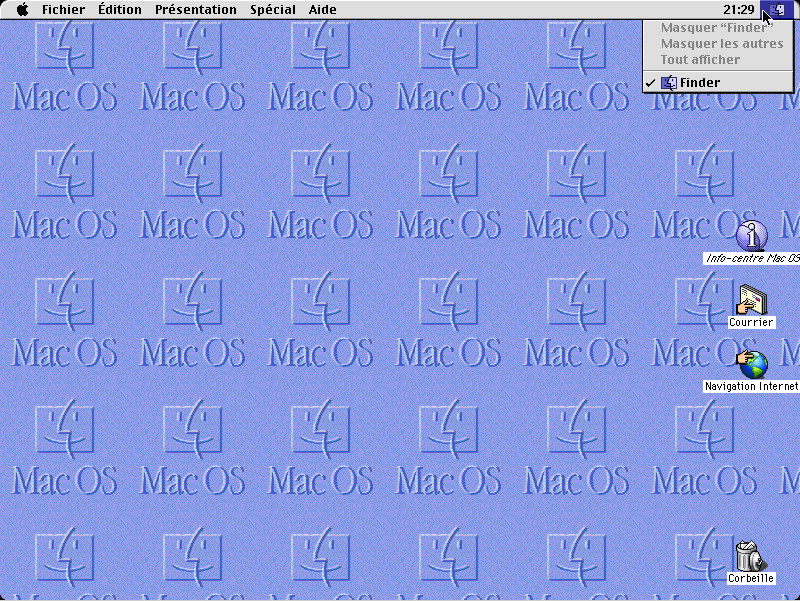Click the Info-centre Mac OS label
The image size is (800, 601).
[x=752, y=258]
